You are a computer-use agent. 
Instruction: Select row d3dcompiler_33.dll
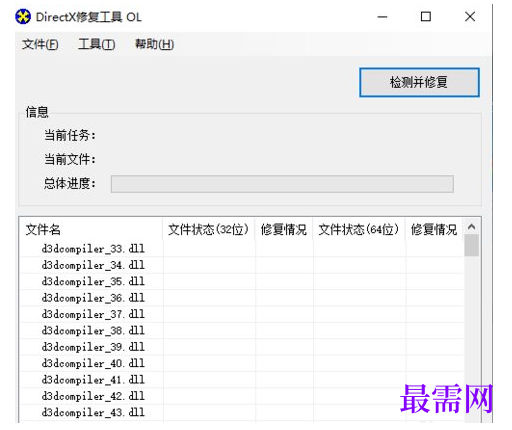241,249
